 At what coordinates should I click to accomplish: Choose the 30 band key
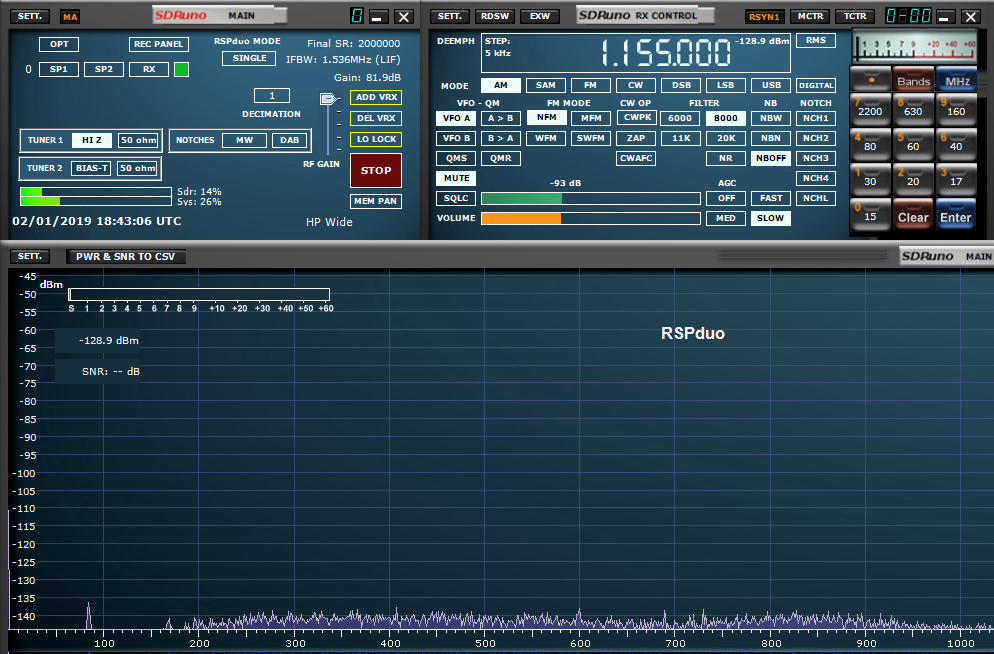tap(870, 180)
